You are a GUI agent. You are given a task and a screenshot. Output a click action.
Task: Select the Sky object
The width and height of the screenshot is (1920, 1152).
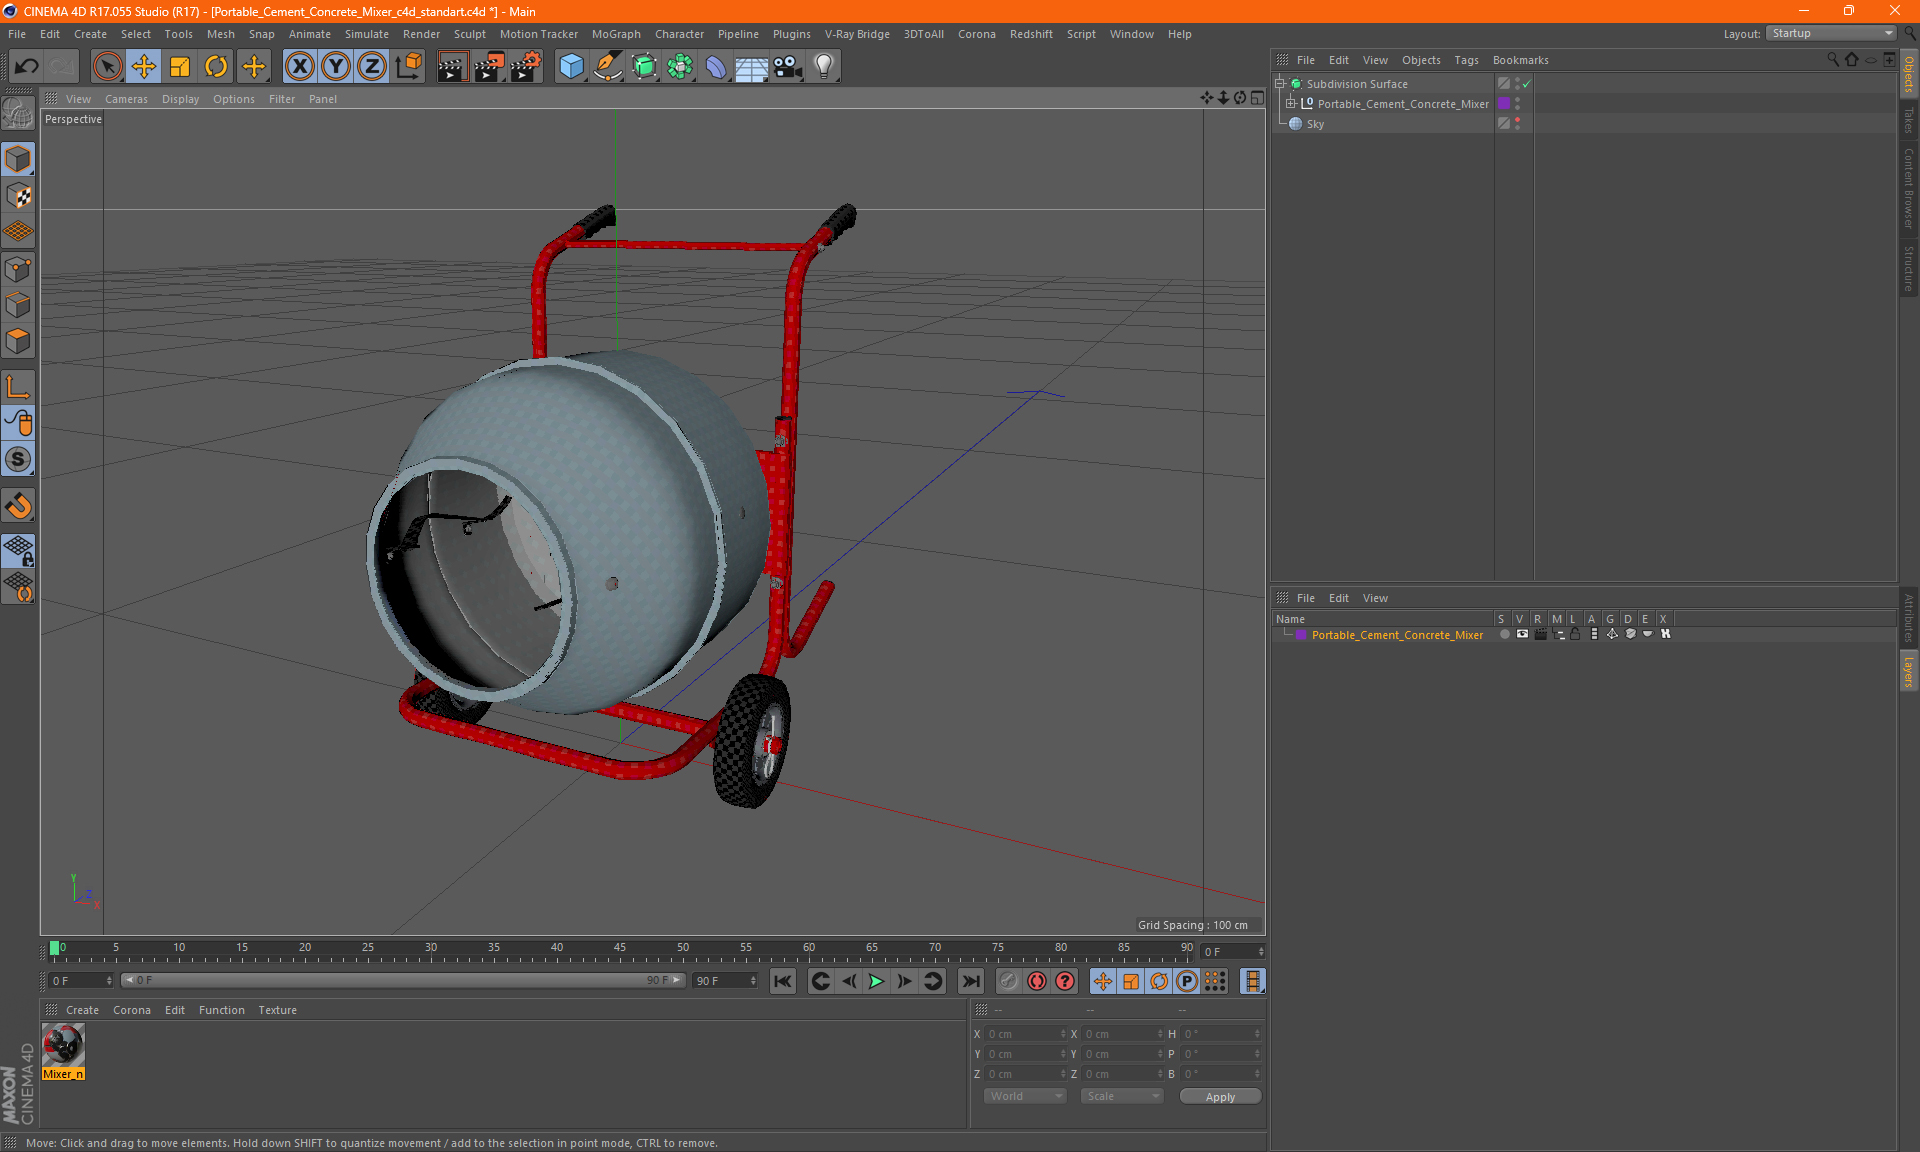[1315, 124]
